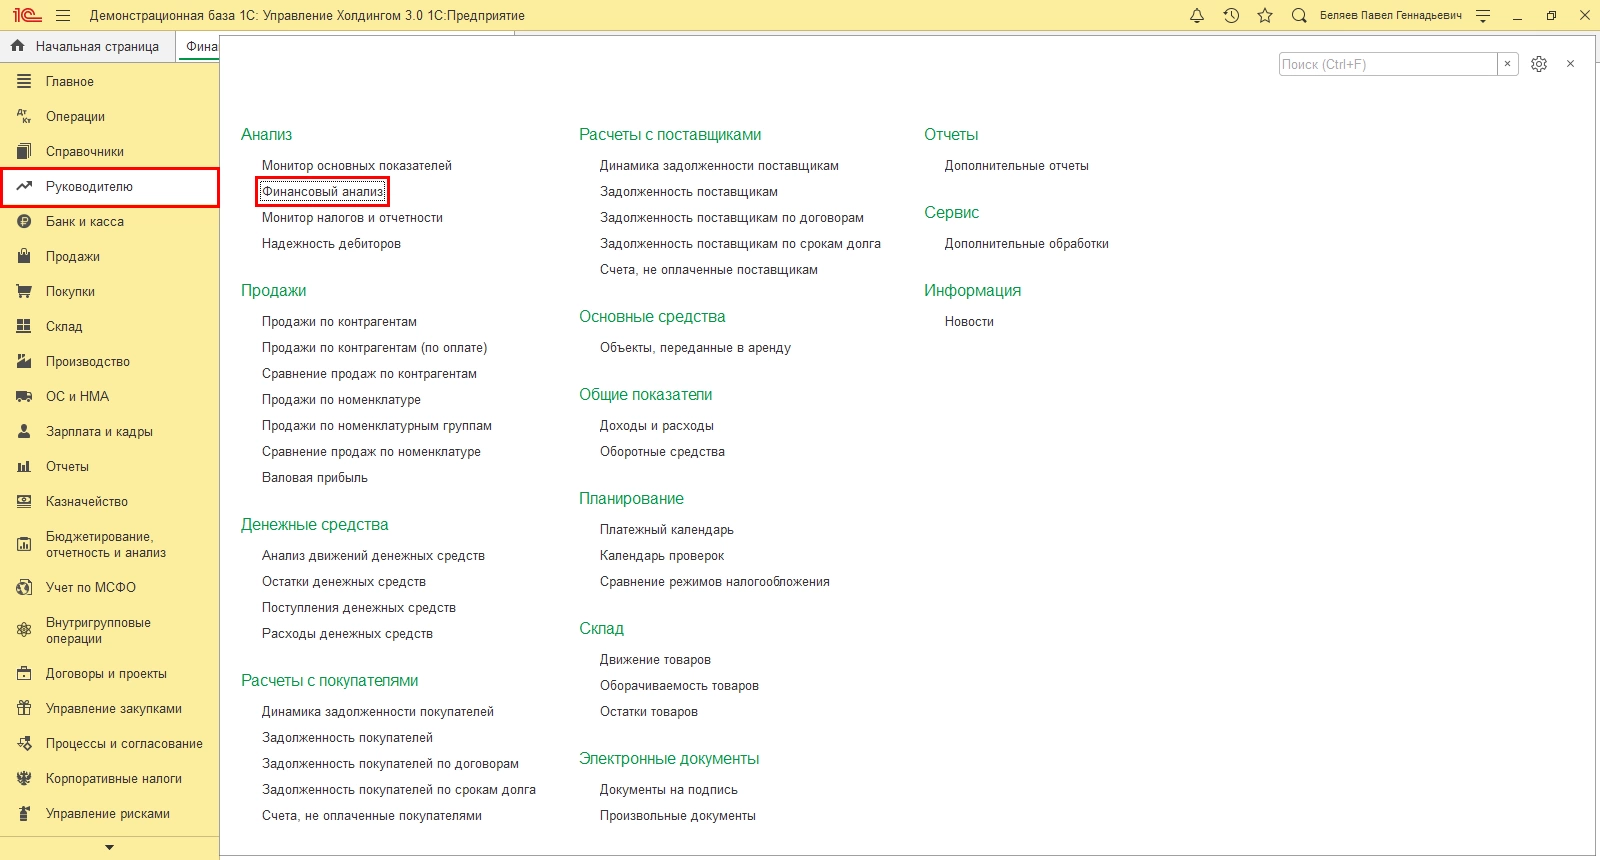
Task: Open Объекты, переданные в аренду
Action: tap(695, 347)
